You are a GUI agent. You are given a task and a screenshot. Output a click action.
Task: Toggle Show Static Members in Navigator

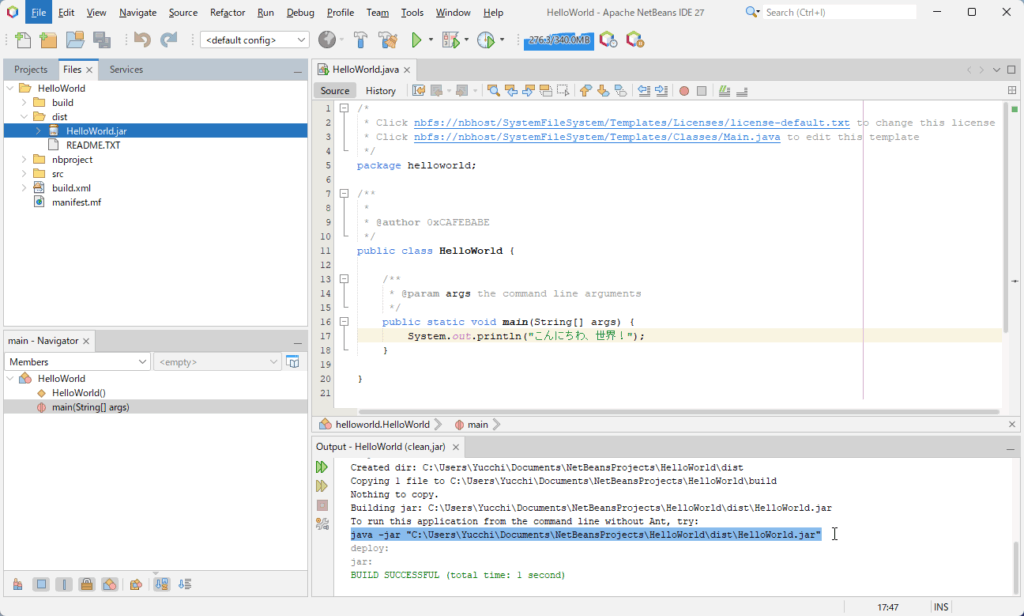(64, 584)
